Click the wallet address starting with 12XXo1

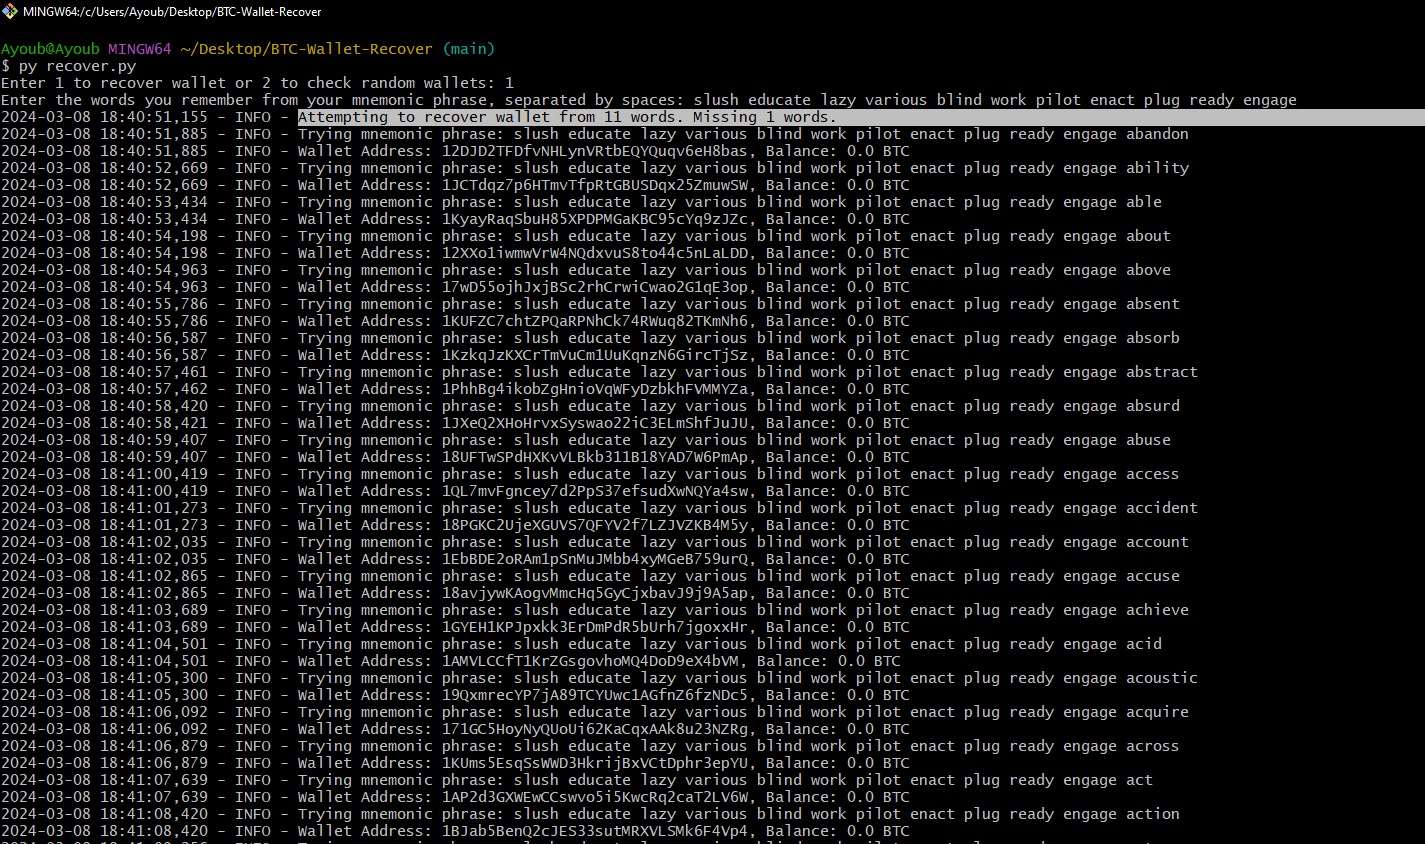595,253
